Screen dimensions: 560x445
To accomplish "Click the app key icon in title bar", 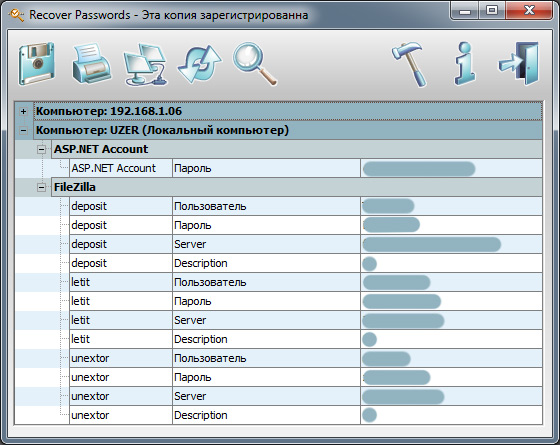I will coord(16,15).
